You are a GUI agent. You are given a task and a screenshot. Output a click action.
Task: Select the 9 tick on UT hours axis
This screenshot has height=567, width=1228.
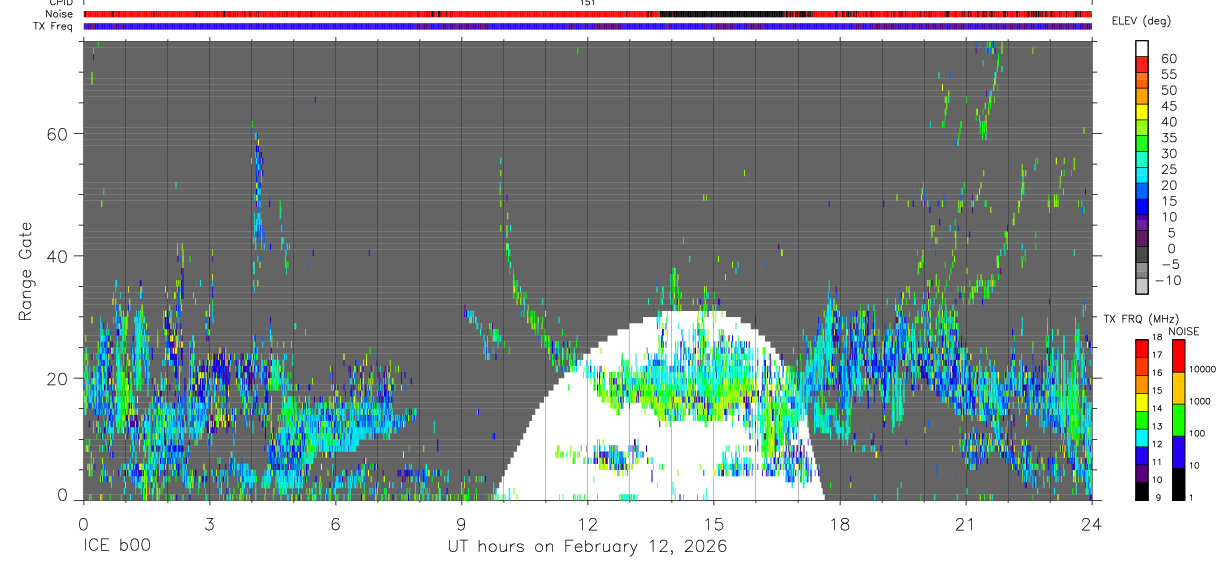click(x=461, y=524)
